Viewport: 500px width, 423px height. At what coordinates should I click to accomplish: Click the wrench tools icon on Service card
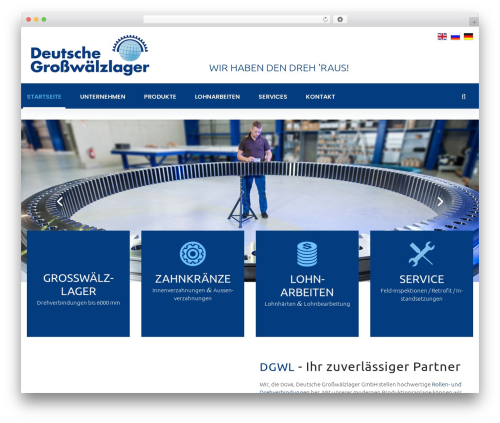tap(422, 254)
